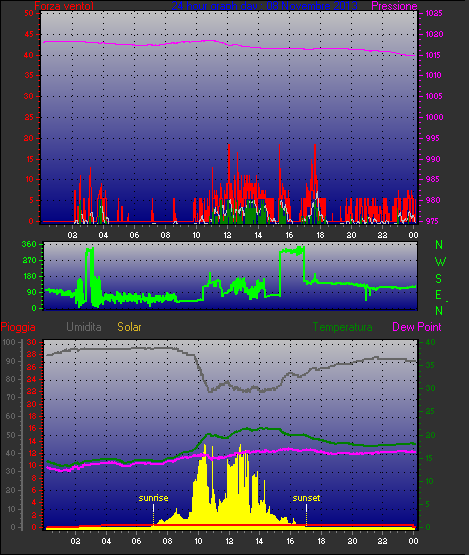The height and width of the screenshot is (555, 469).
Task: Click the 270 value on direction axis
Action: (29, 260)
